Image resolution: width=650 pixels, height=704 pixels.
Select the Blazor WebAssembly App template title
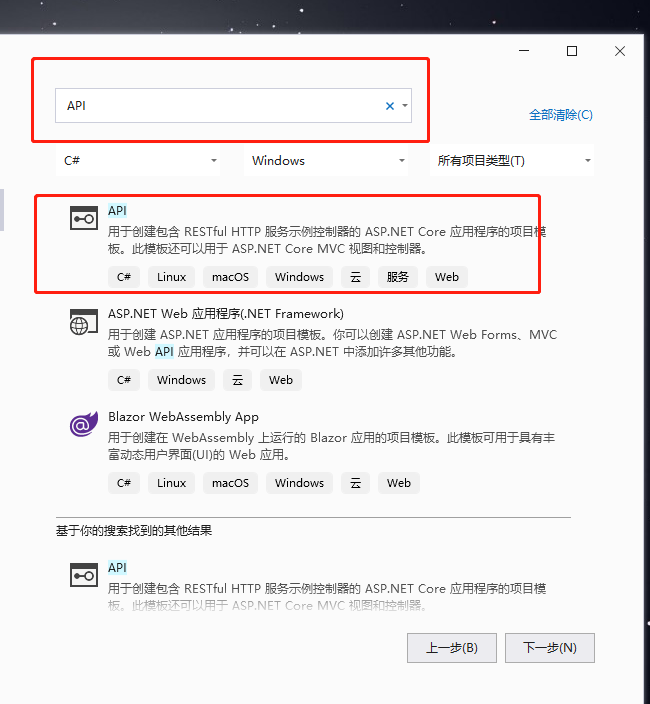click(x=183, y=417)
